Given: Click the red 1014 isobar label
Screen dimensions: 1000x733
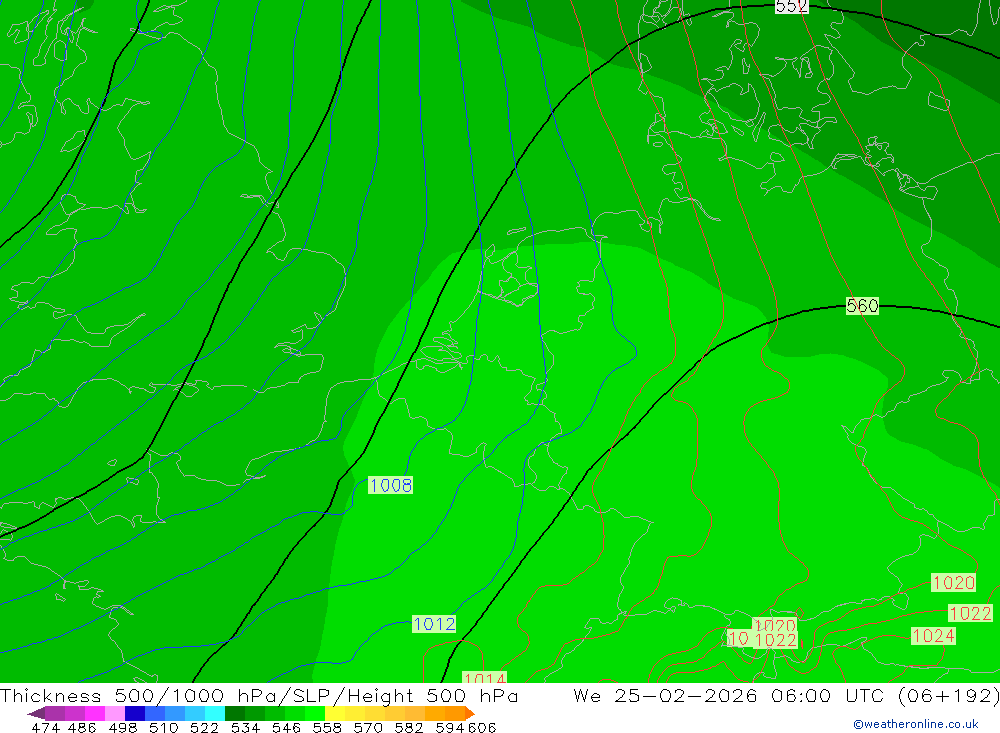Looking at the screenshot, I should pos(485,677).
